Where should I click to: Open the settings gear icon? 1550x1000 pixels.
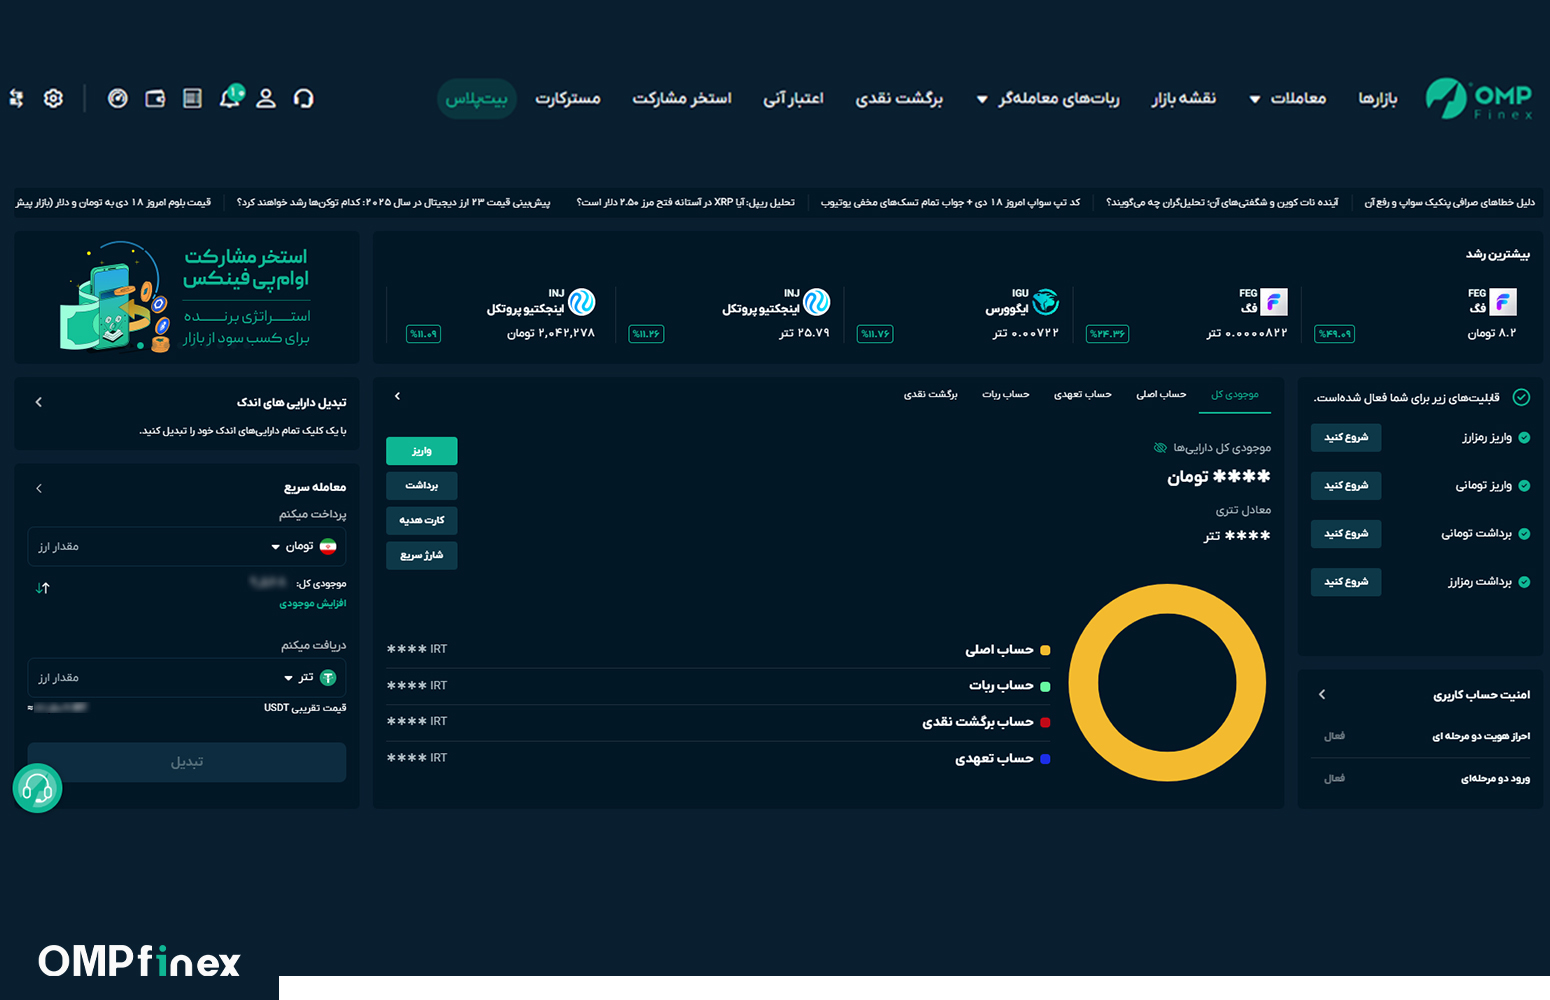point(54,98)
